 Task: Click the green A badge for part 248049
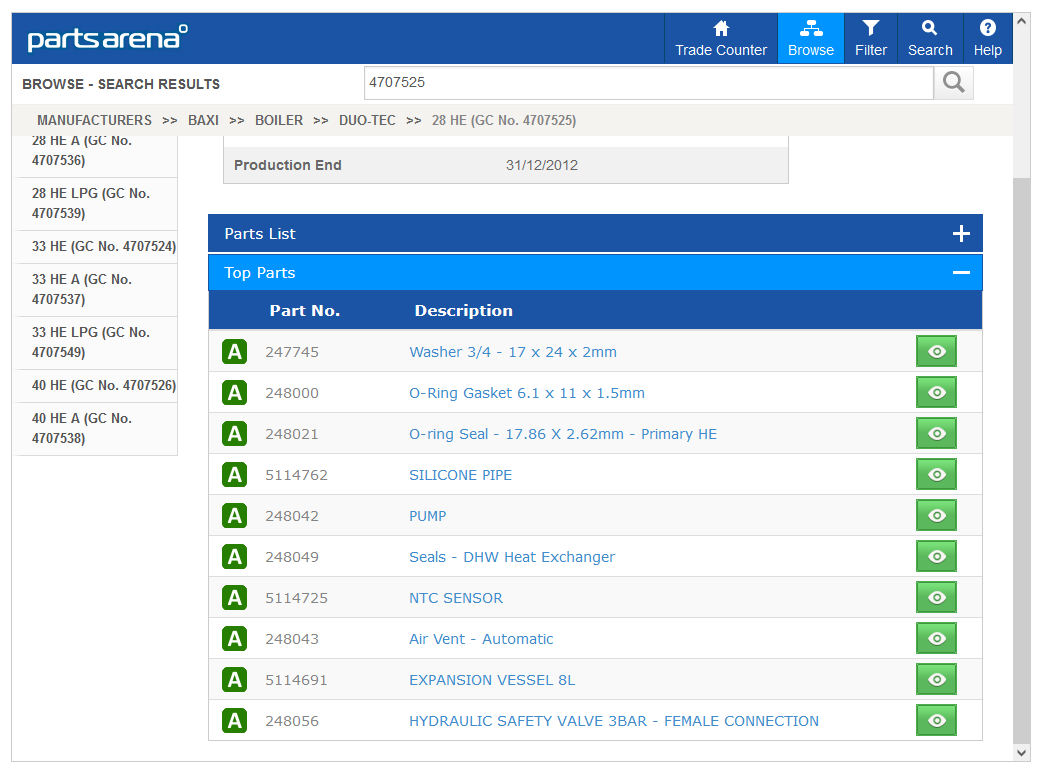(234, 557)
